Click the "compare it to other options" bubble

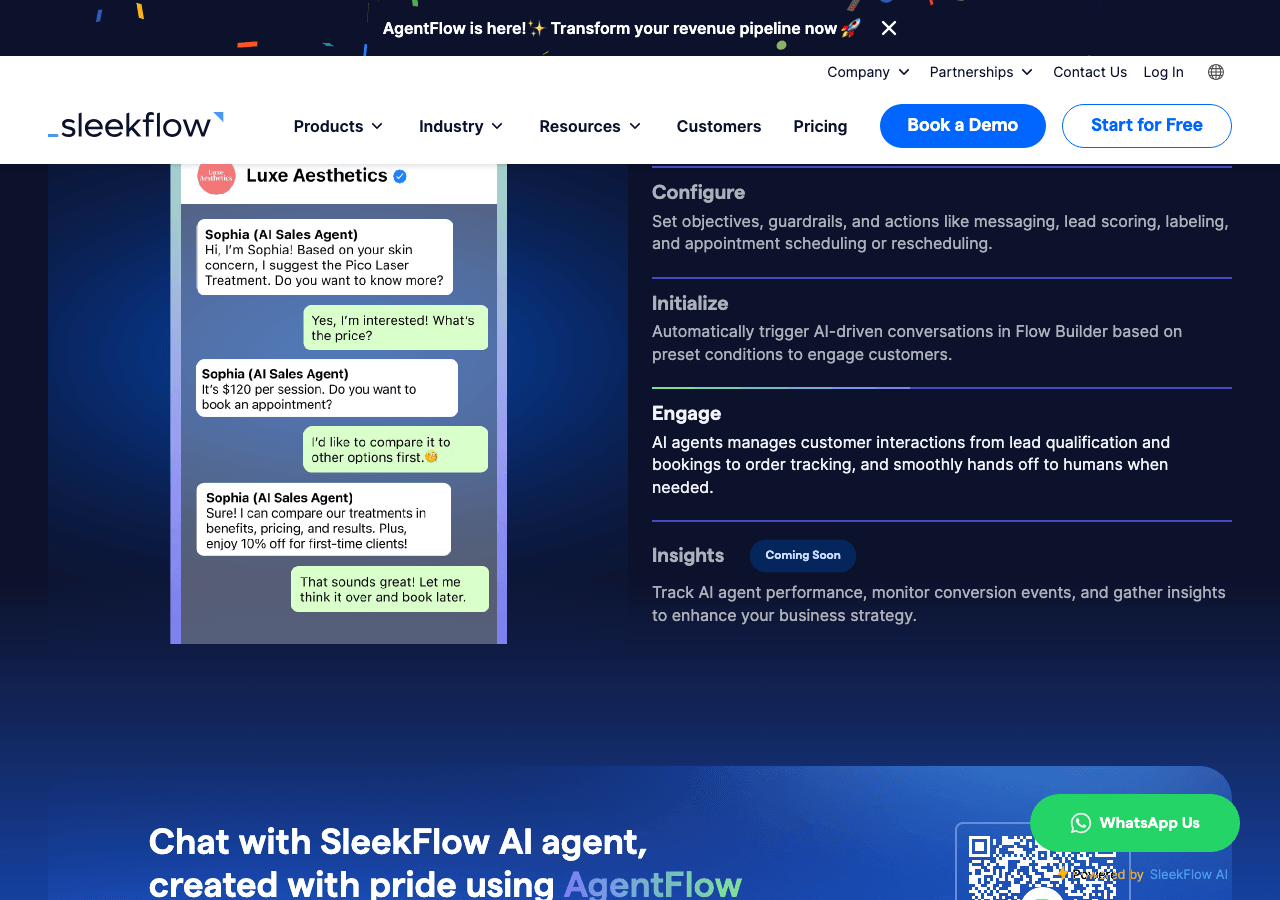(396, 449)
